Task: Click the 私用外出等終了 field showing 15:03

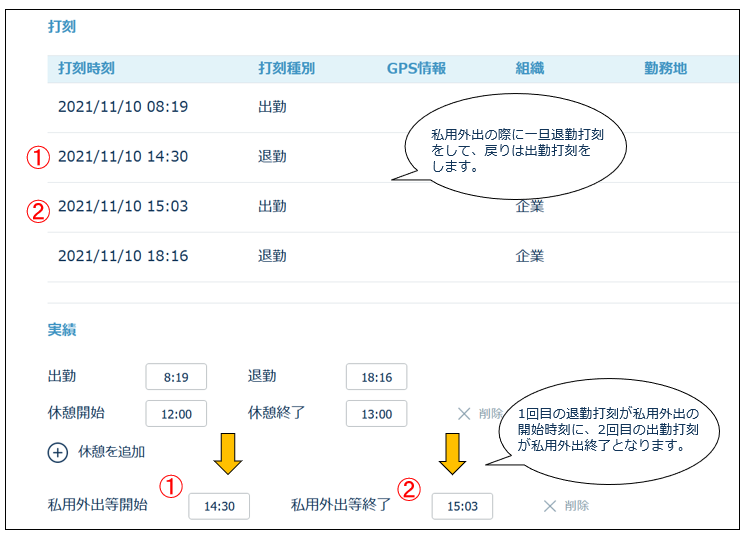Action: point(462,506)
